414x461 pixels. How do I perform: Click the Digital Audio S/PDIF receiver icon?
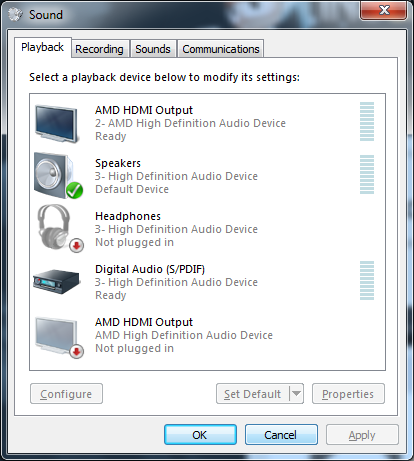(57, 282)
